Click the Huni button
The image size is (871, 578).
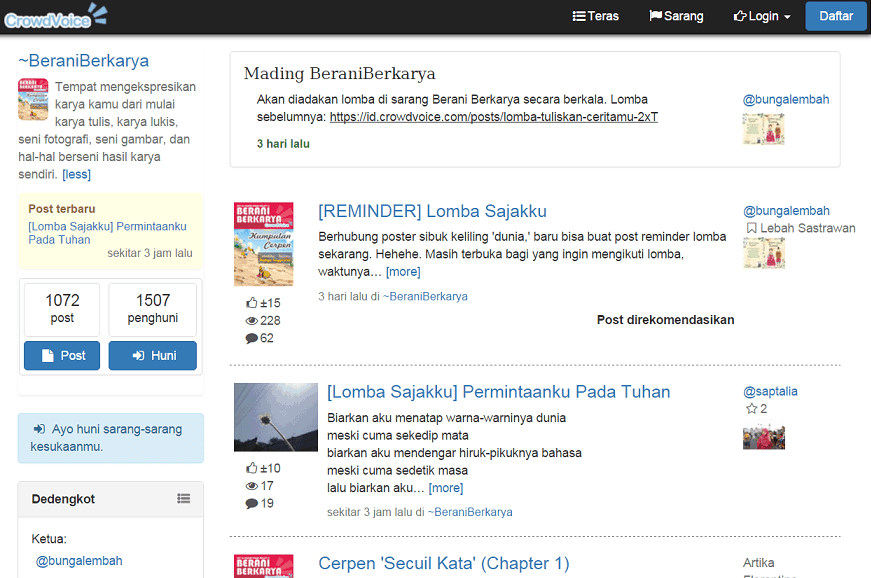click(152, 356)
